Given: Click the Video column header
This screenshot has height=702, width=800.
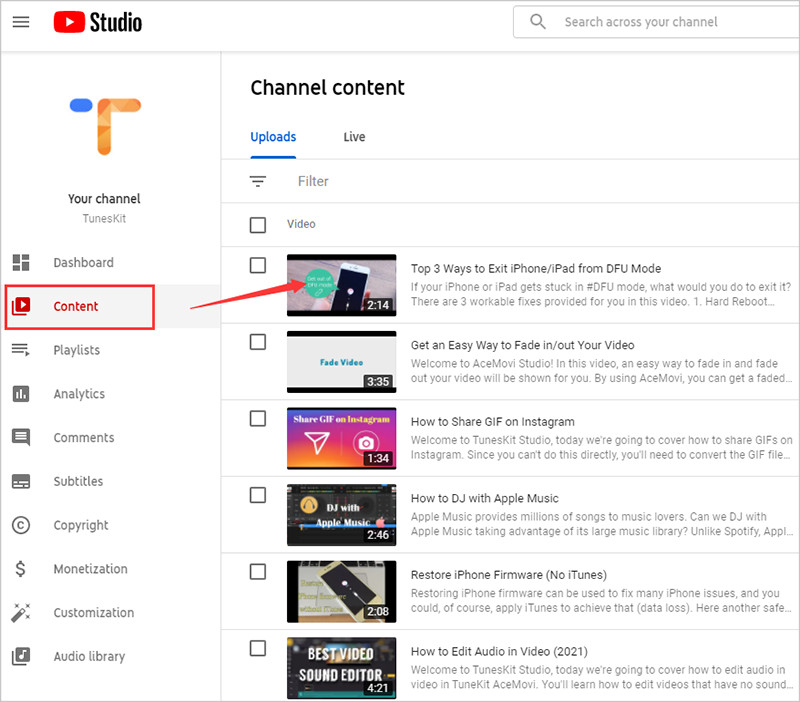Looking at the screenshot, I should [x=301, y=224].
